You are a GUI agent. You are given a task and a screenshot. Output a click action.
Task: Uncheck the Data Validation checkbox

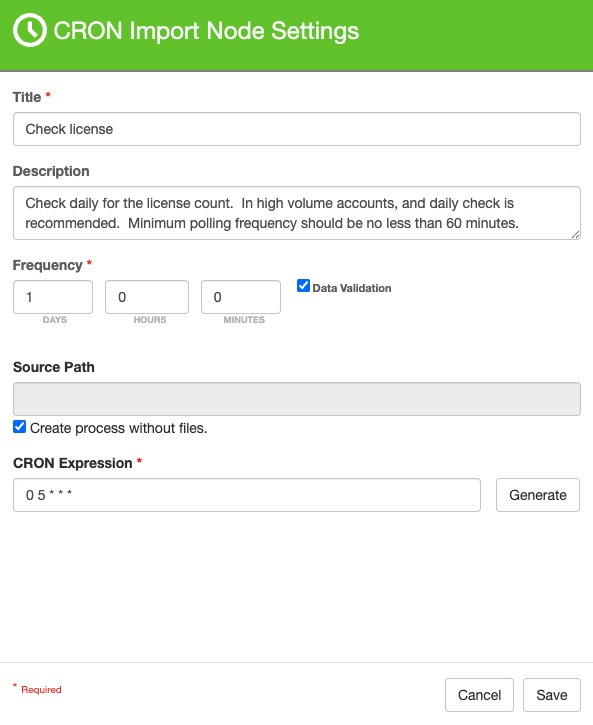click(x=303, y=286)
